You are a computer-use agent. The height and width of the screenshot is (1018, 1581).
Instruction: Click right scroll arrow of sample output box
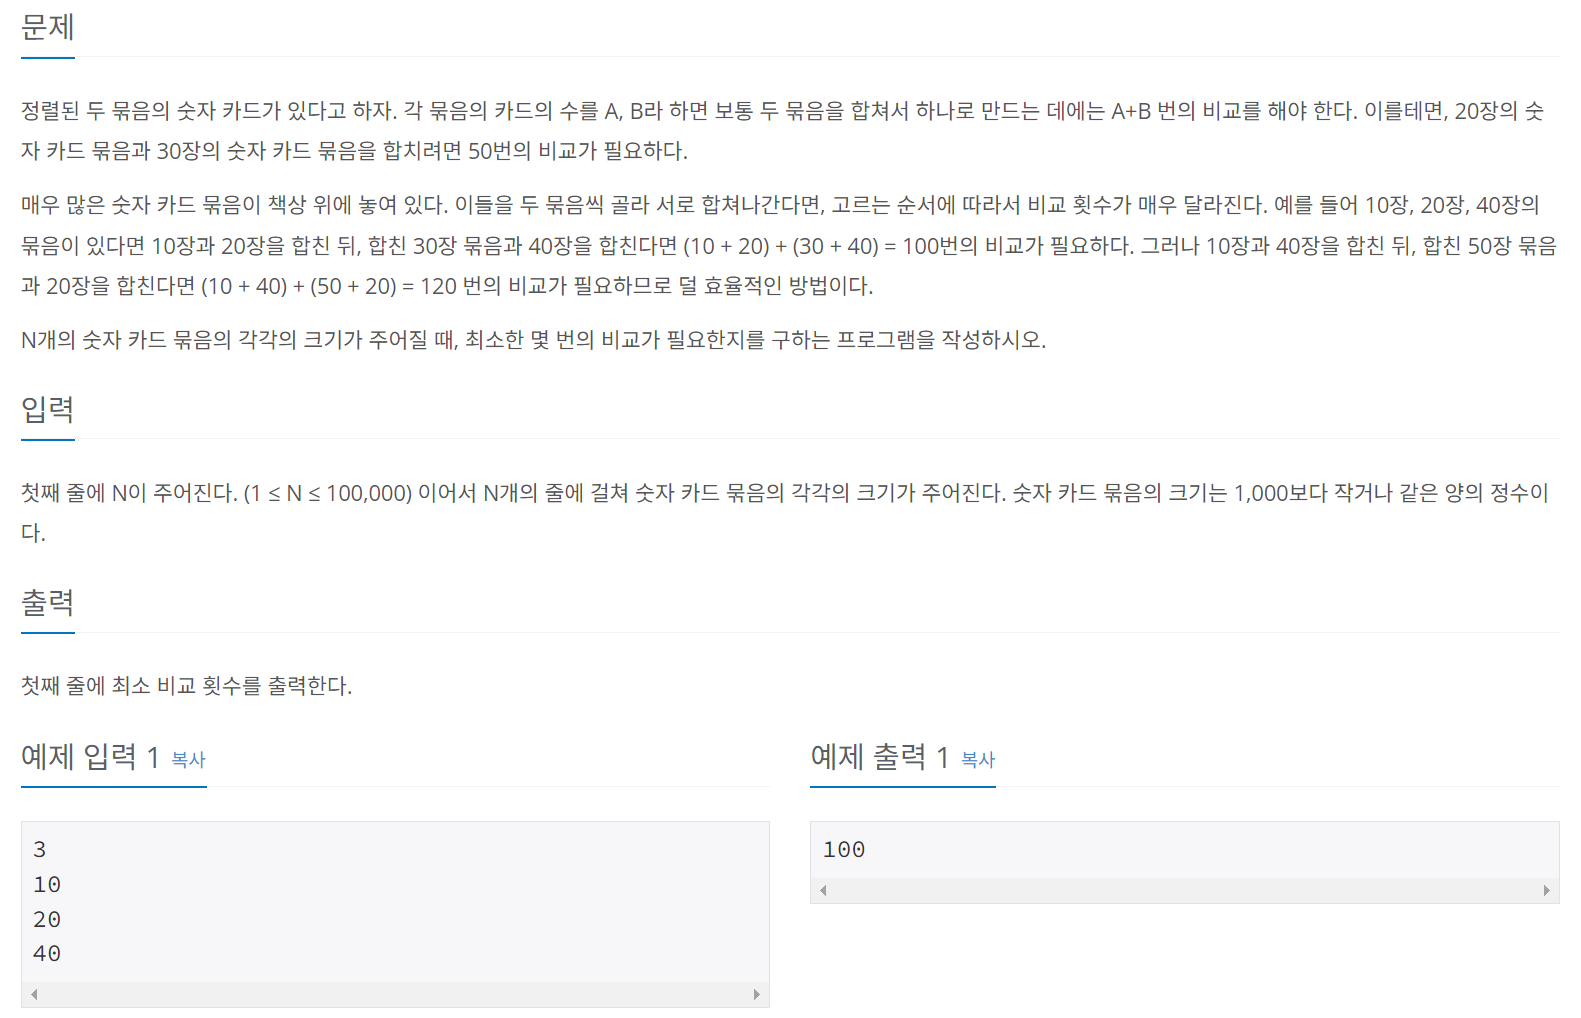[1546, 890]
